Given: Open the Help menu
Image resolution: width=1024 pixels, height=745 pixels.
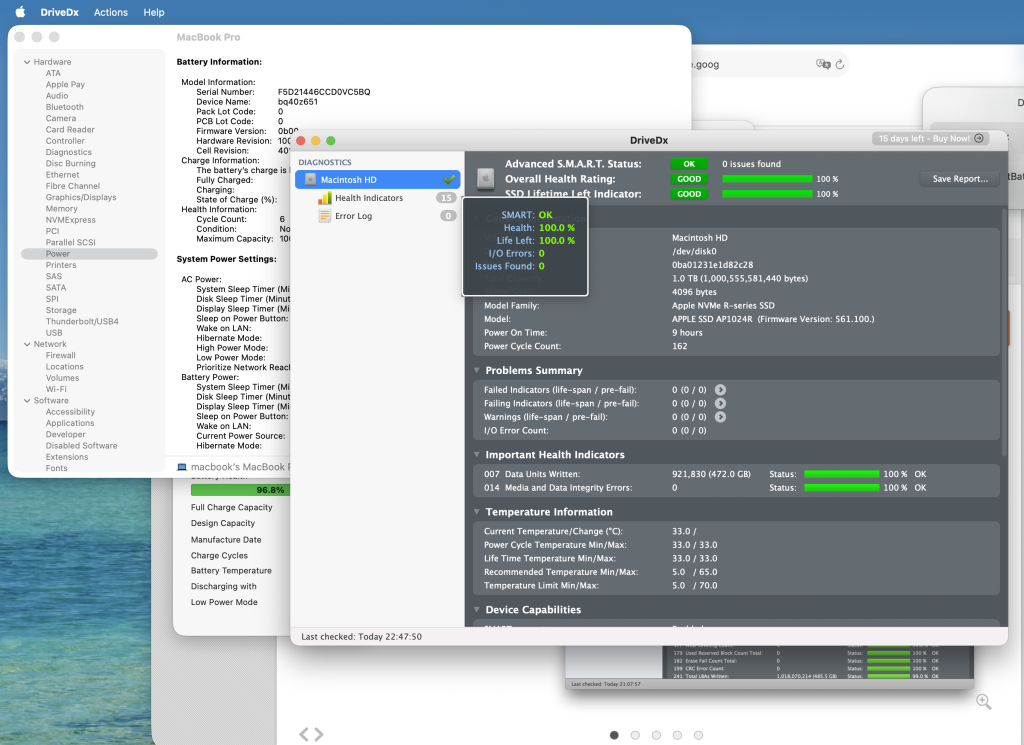Looking at the screenshot, I should pyautogui.click(x=153, y=12).
